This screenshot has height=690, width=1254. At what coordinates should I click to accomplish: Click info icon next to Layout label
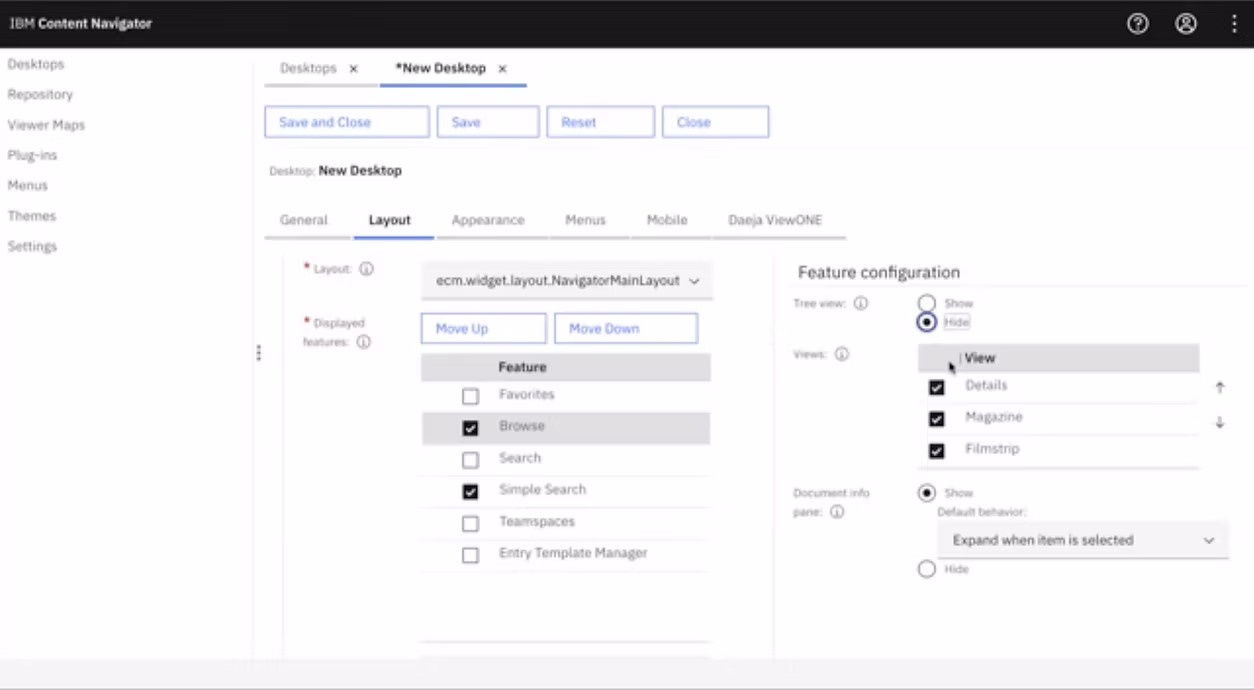[x=366, y=269]
